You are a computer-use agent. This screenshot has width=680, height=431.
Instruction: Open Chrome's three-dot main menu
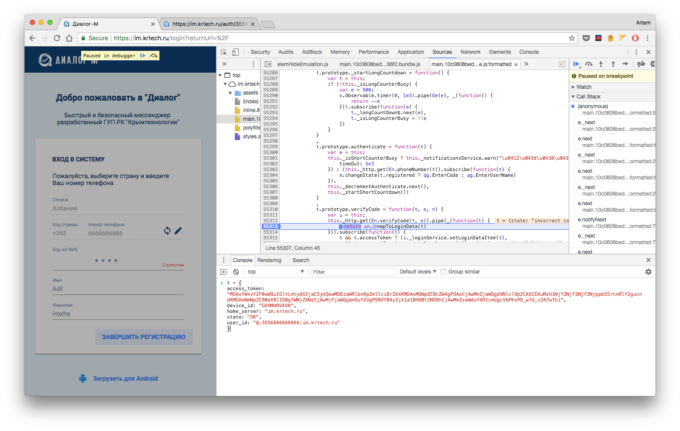pos(647,38)
